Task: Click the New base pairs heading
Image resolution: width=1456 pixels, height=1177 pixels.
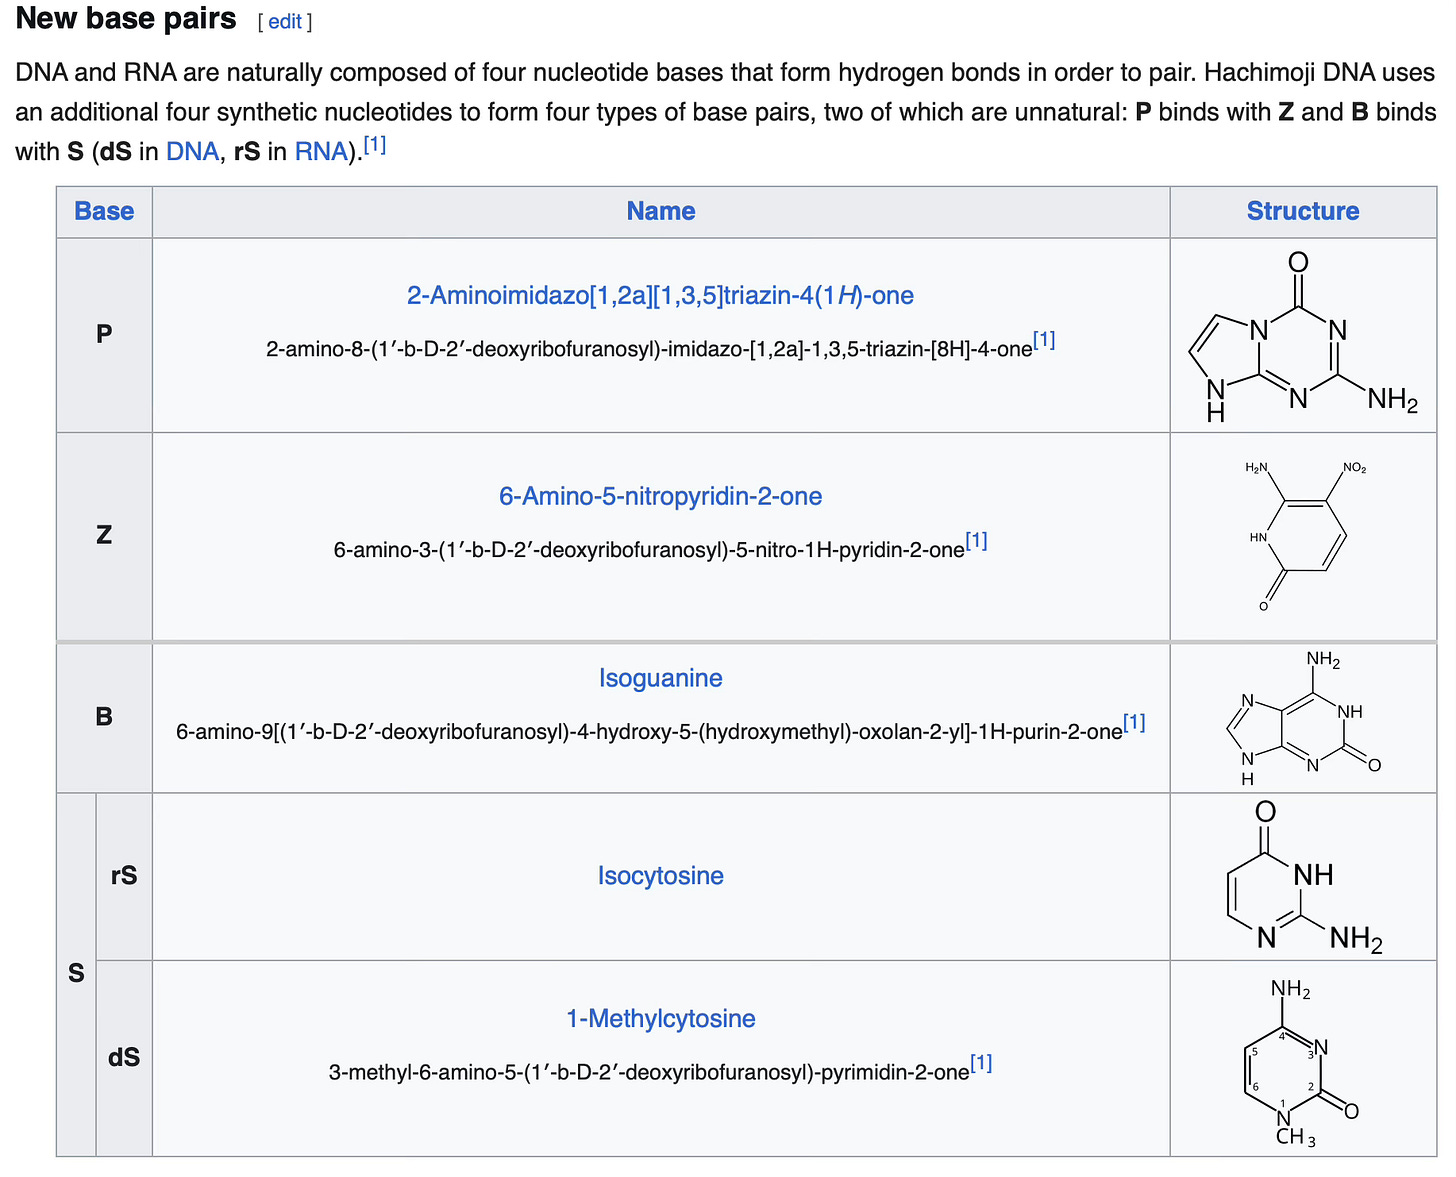Action: pyautogui.click(x=126, y=19)
